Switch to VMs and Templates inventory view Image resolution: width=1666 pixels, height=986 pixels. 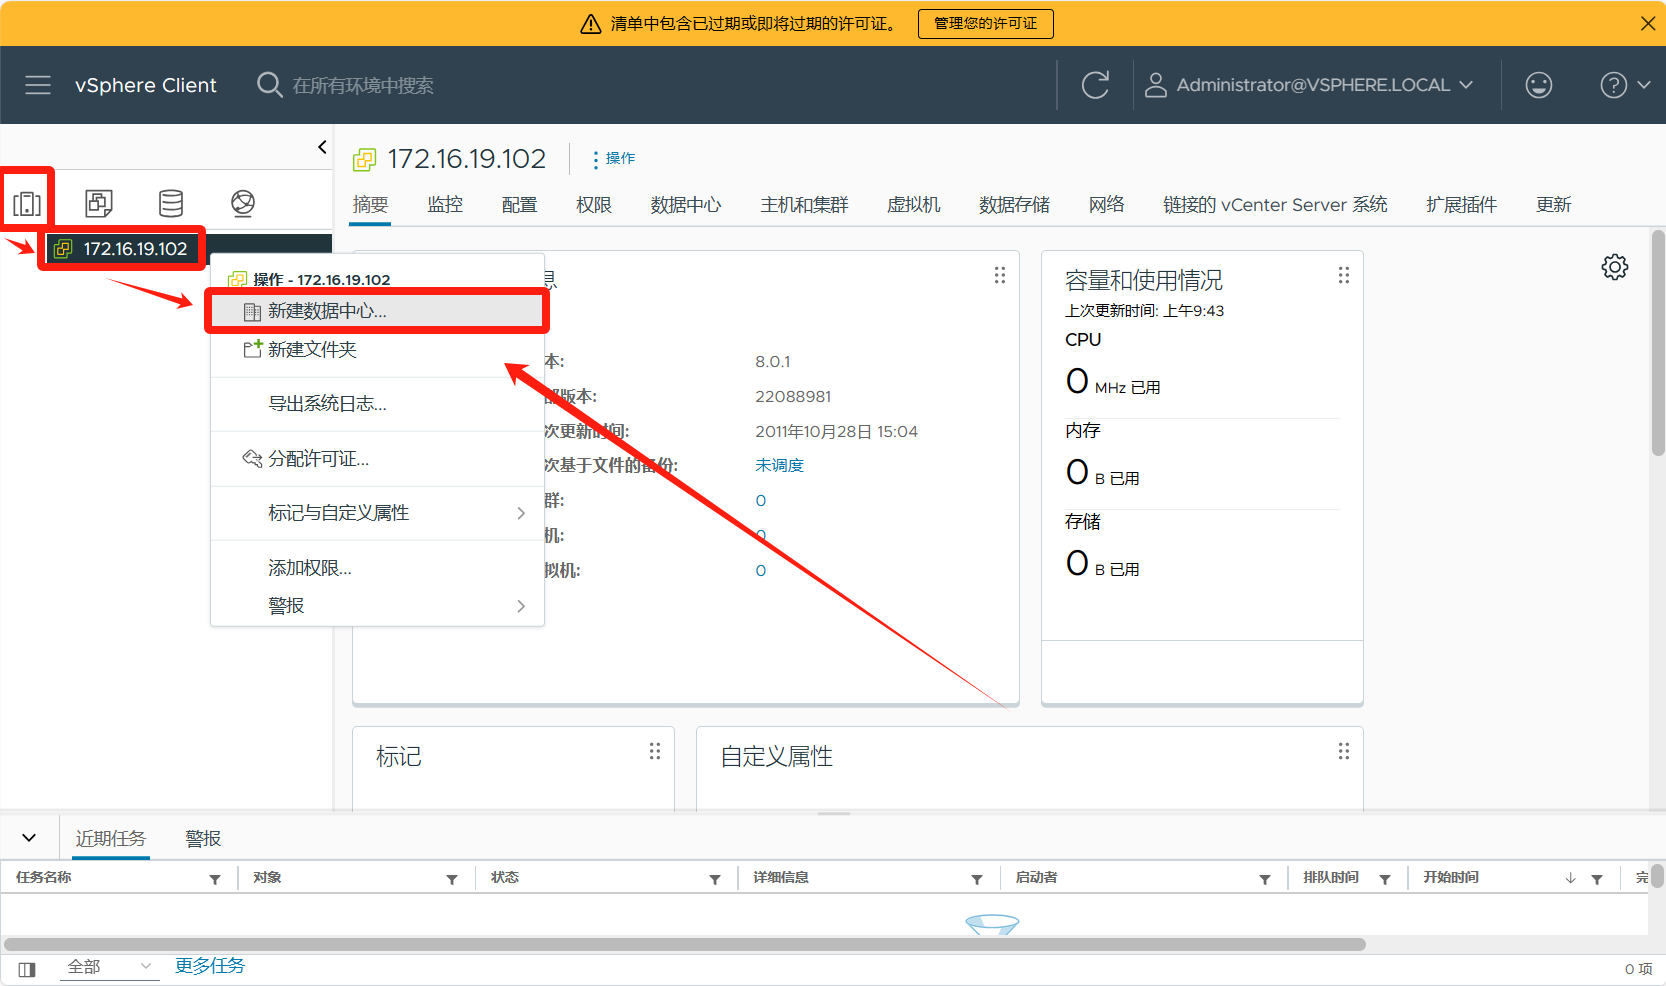(99, 204)
